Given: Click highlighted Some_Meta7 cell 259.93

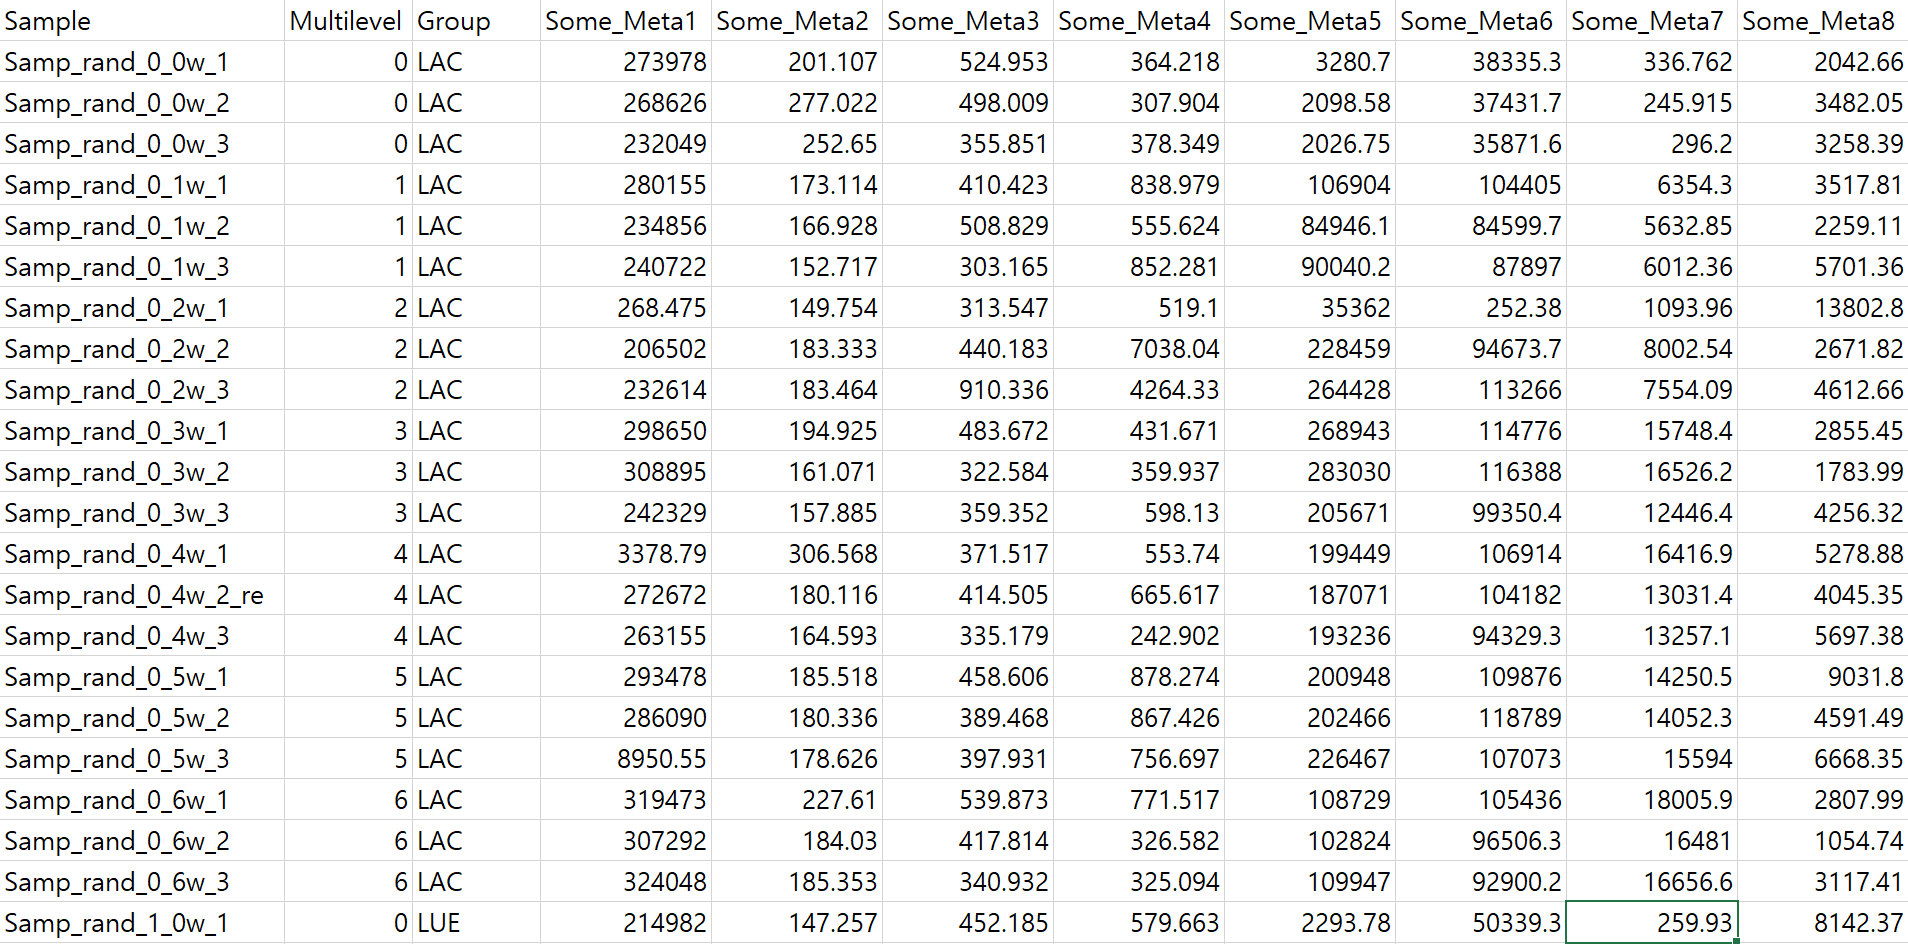Looking at the screenshot, I should click(1652, 923).
